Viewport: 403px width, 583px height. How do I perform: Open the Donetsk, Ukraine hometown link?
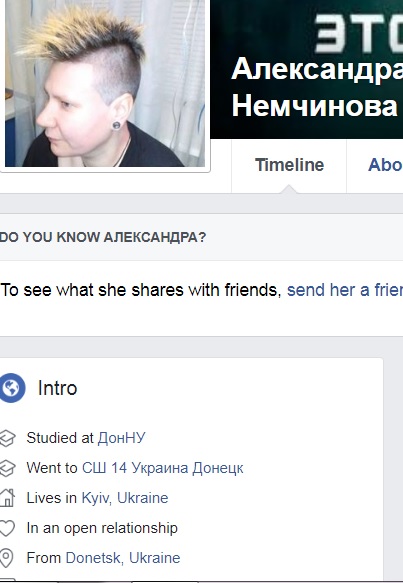coord(123,558)
